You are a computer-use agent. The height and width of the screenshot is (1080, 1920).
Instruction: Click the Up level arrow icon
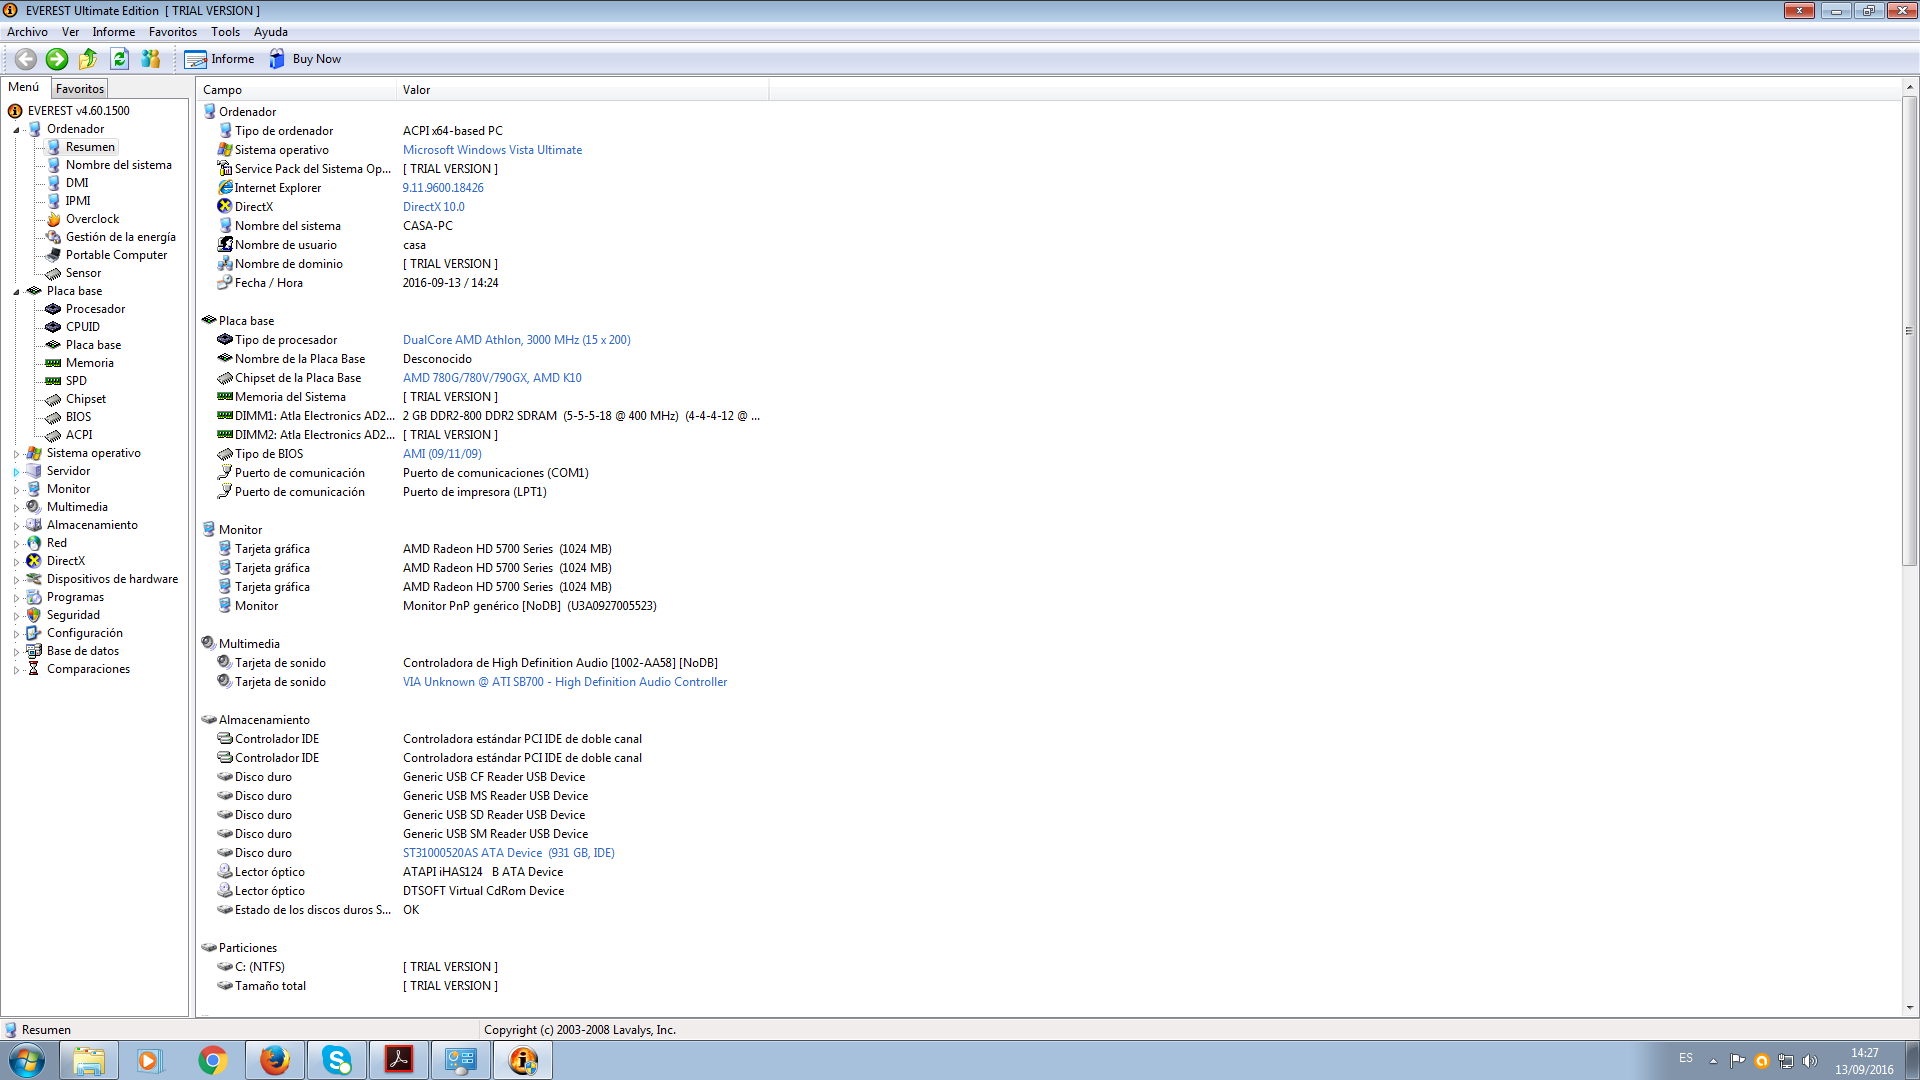88,59
